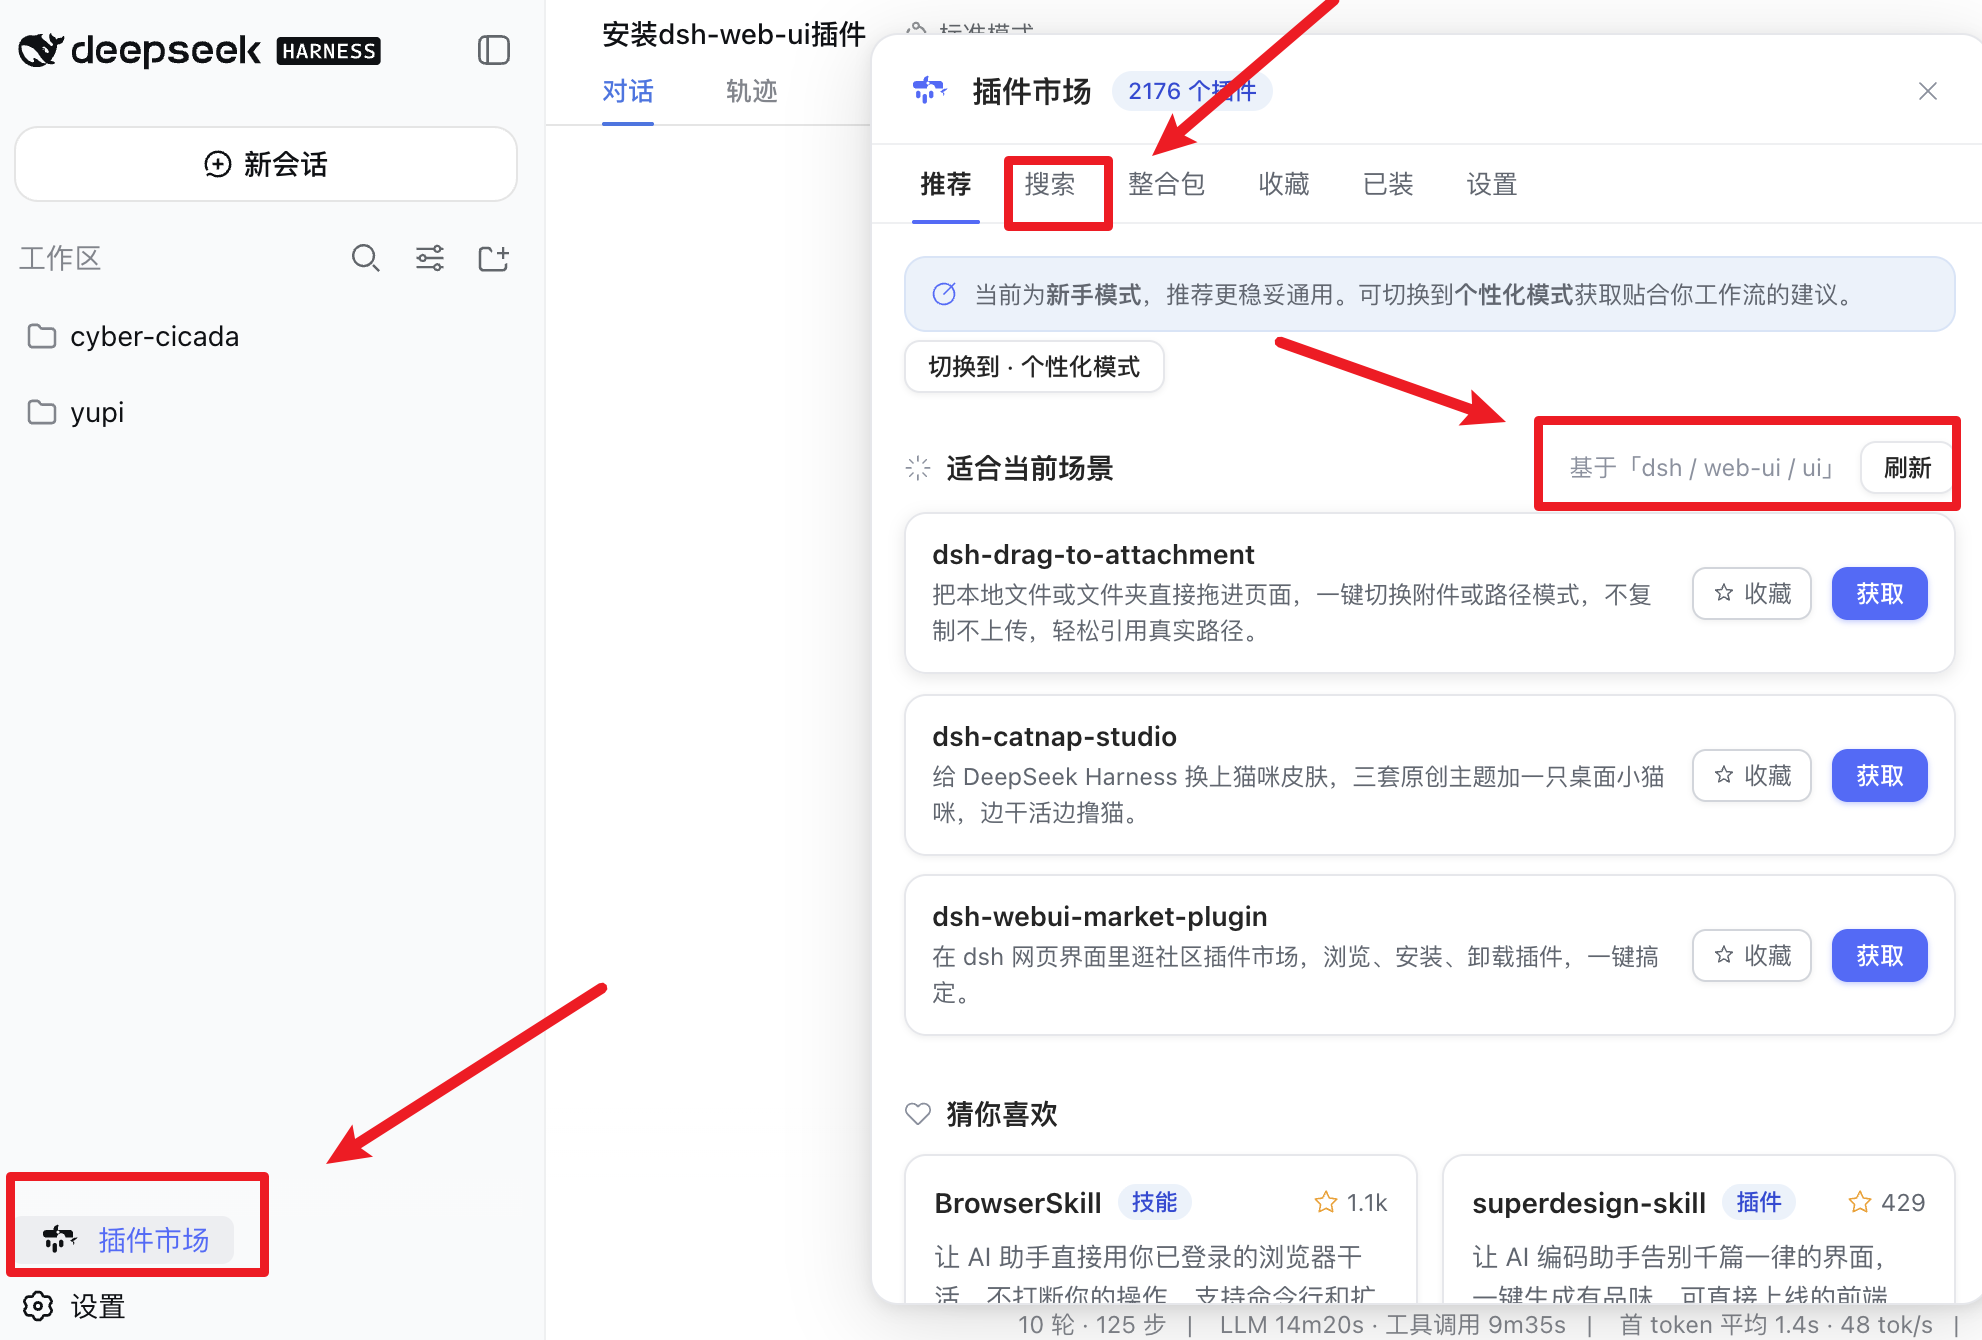Open the dsh-drag-to-attachment plugin title
The width and height of the screenshot is (1982, 1340).
(1093, 554)
